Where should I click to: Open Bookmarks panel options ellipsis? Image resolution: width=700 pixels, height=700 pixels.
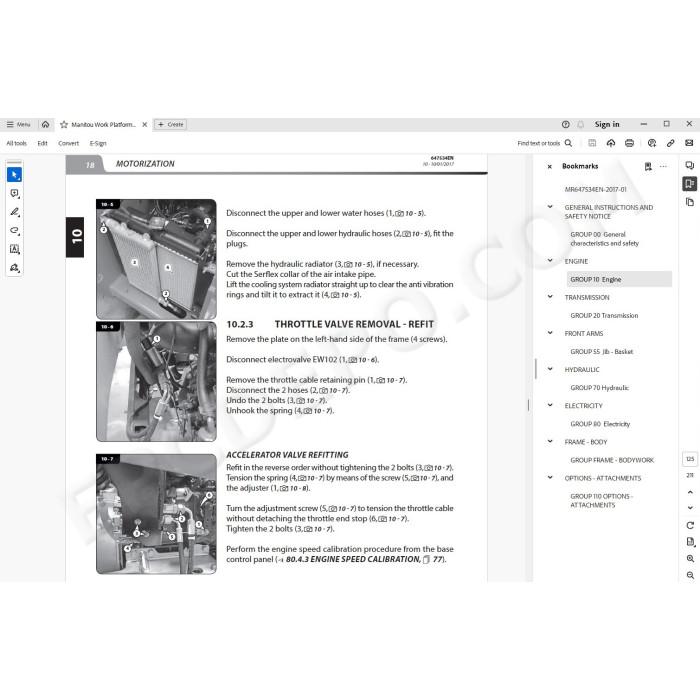point(663,167)
